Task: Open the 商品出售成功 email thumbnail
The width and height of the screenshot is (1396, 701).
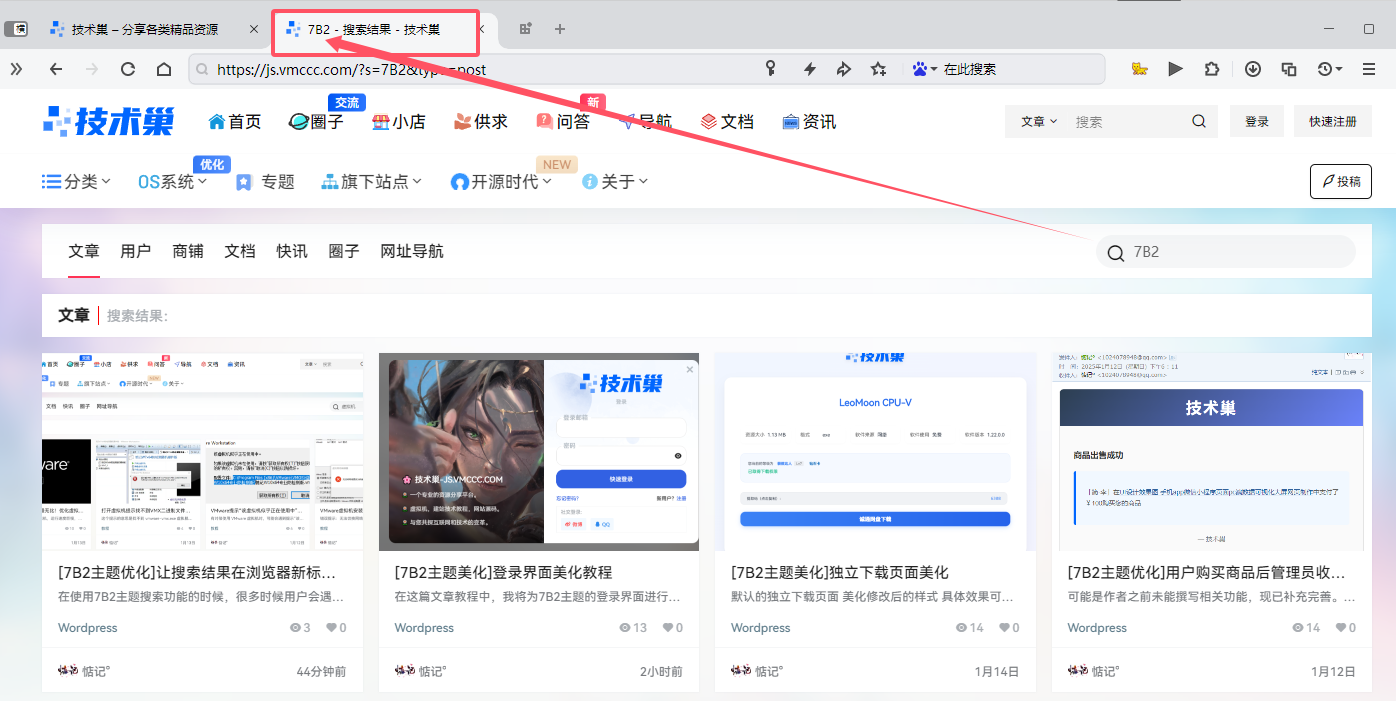Action: (x=1211, y=451)
